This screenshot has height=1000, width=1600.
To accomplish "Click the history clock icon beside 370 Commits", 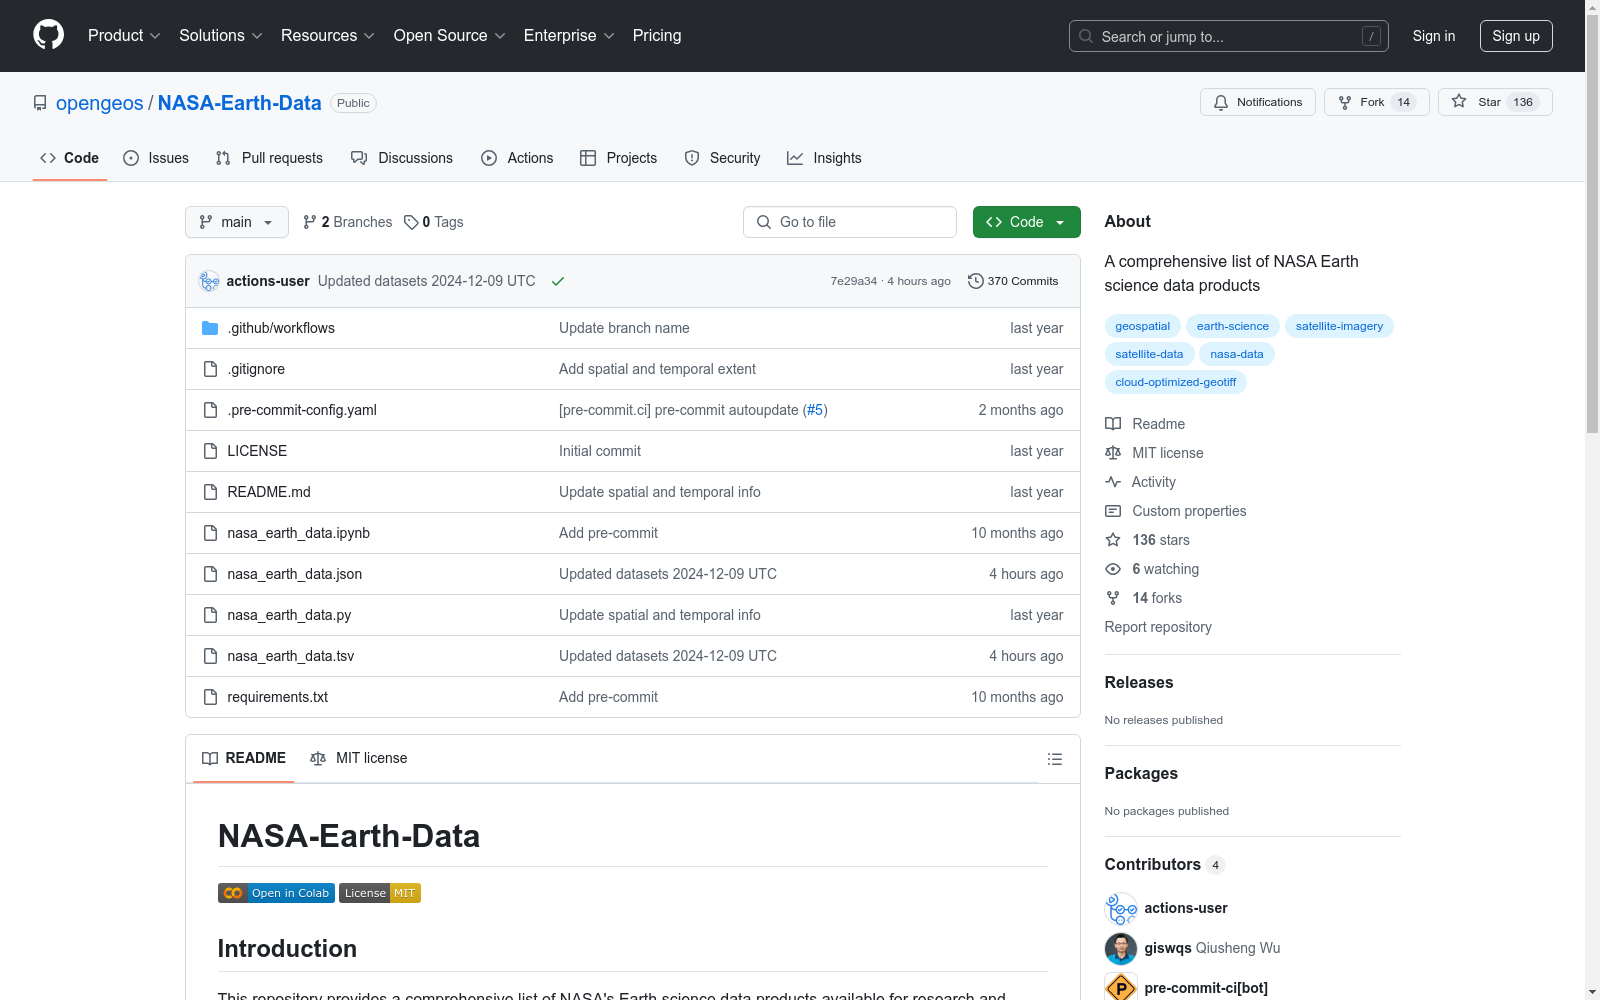I will pos(976,281).
